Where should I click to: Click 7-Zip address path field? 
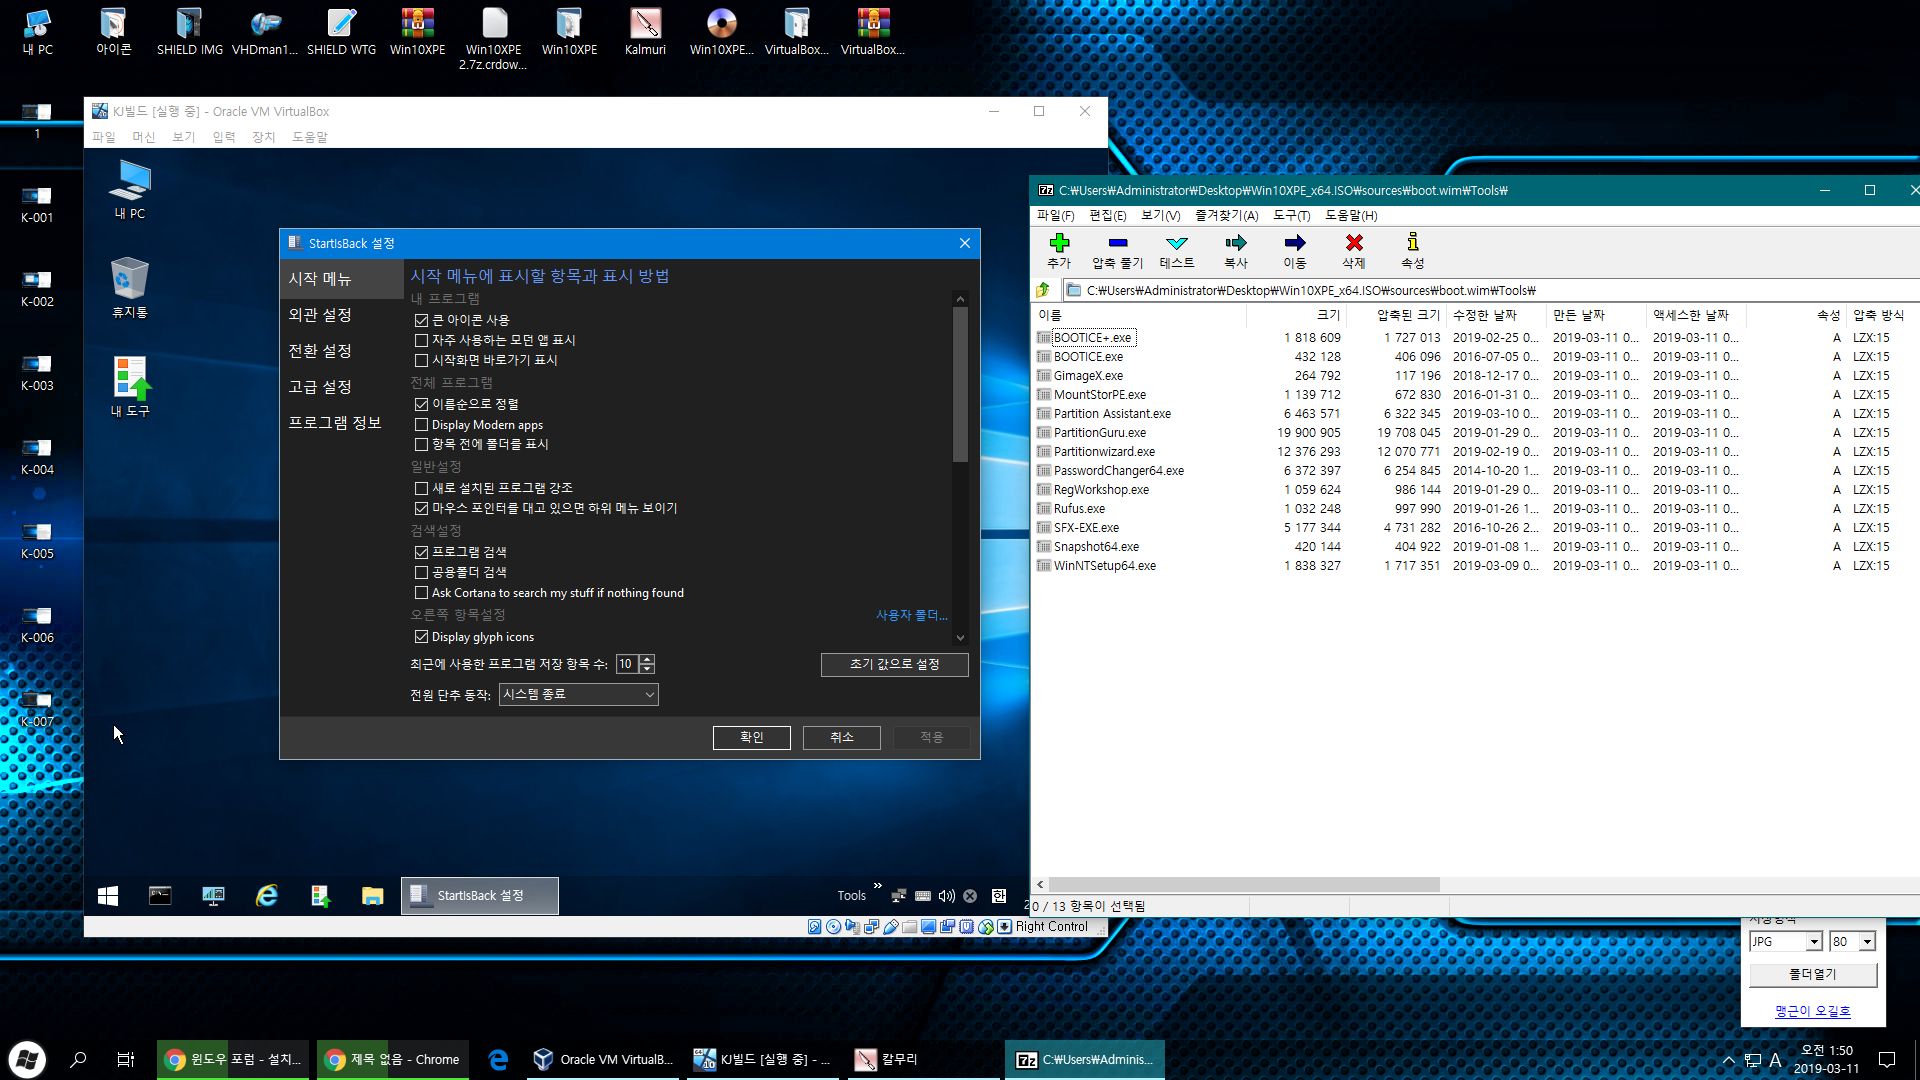click(1490, 290)
